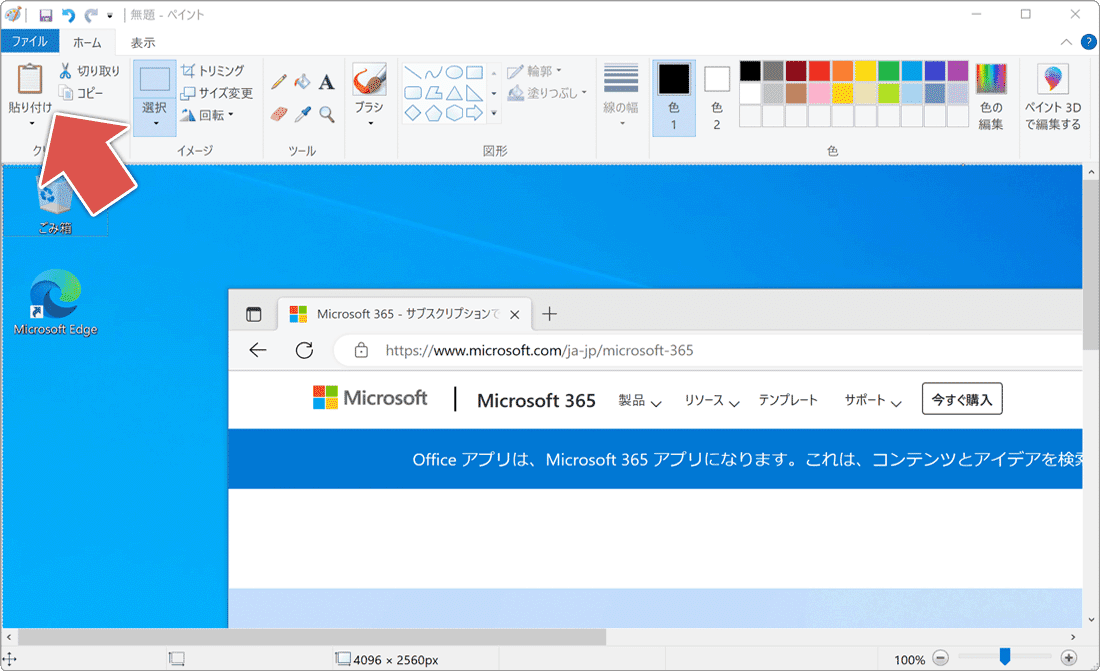This screenshot has height=671, width=1100.
Task: Open the 色の編集 color editor
Action: pyautogui.click(x=991, y=95)
